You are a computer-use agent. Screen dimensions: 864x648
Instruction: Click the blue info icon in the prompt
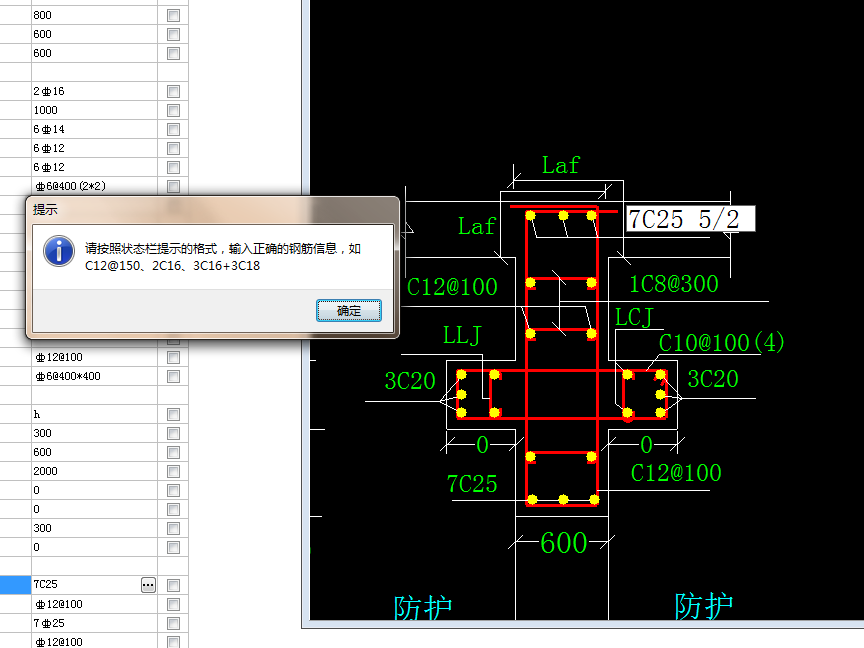[x=59, y=251]
